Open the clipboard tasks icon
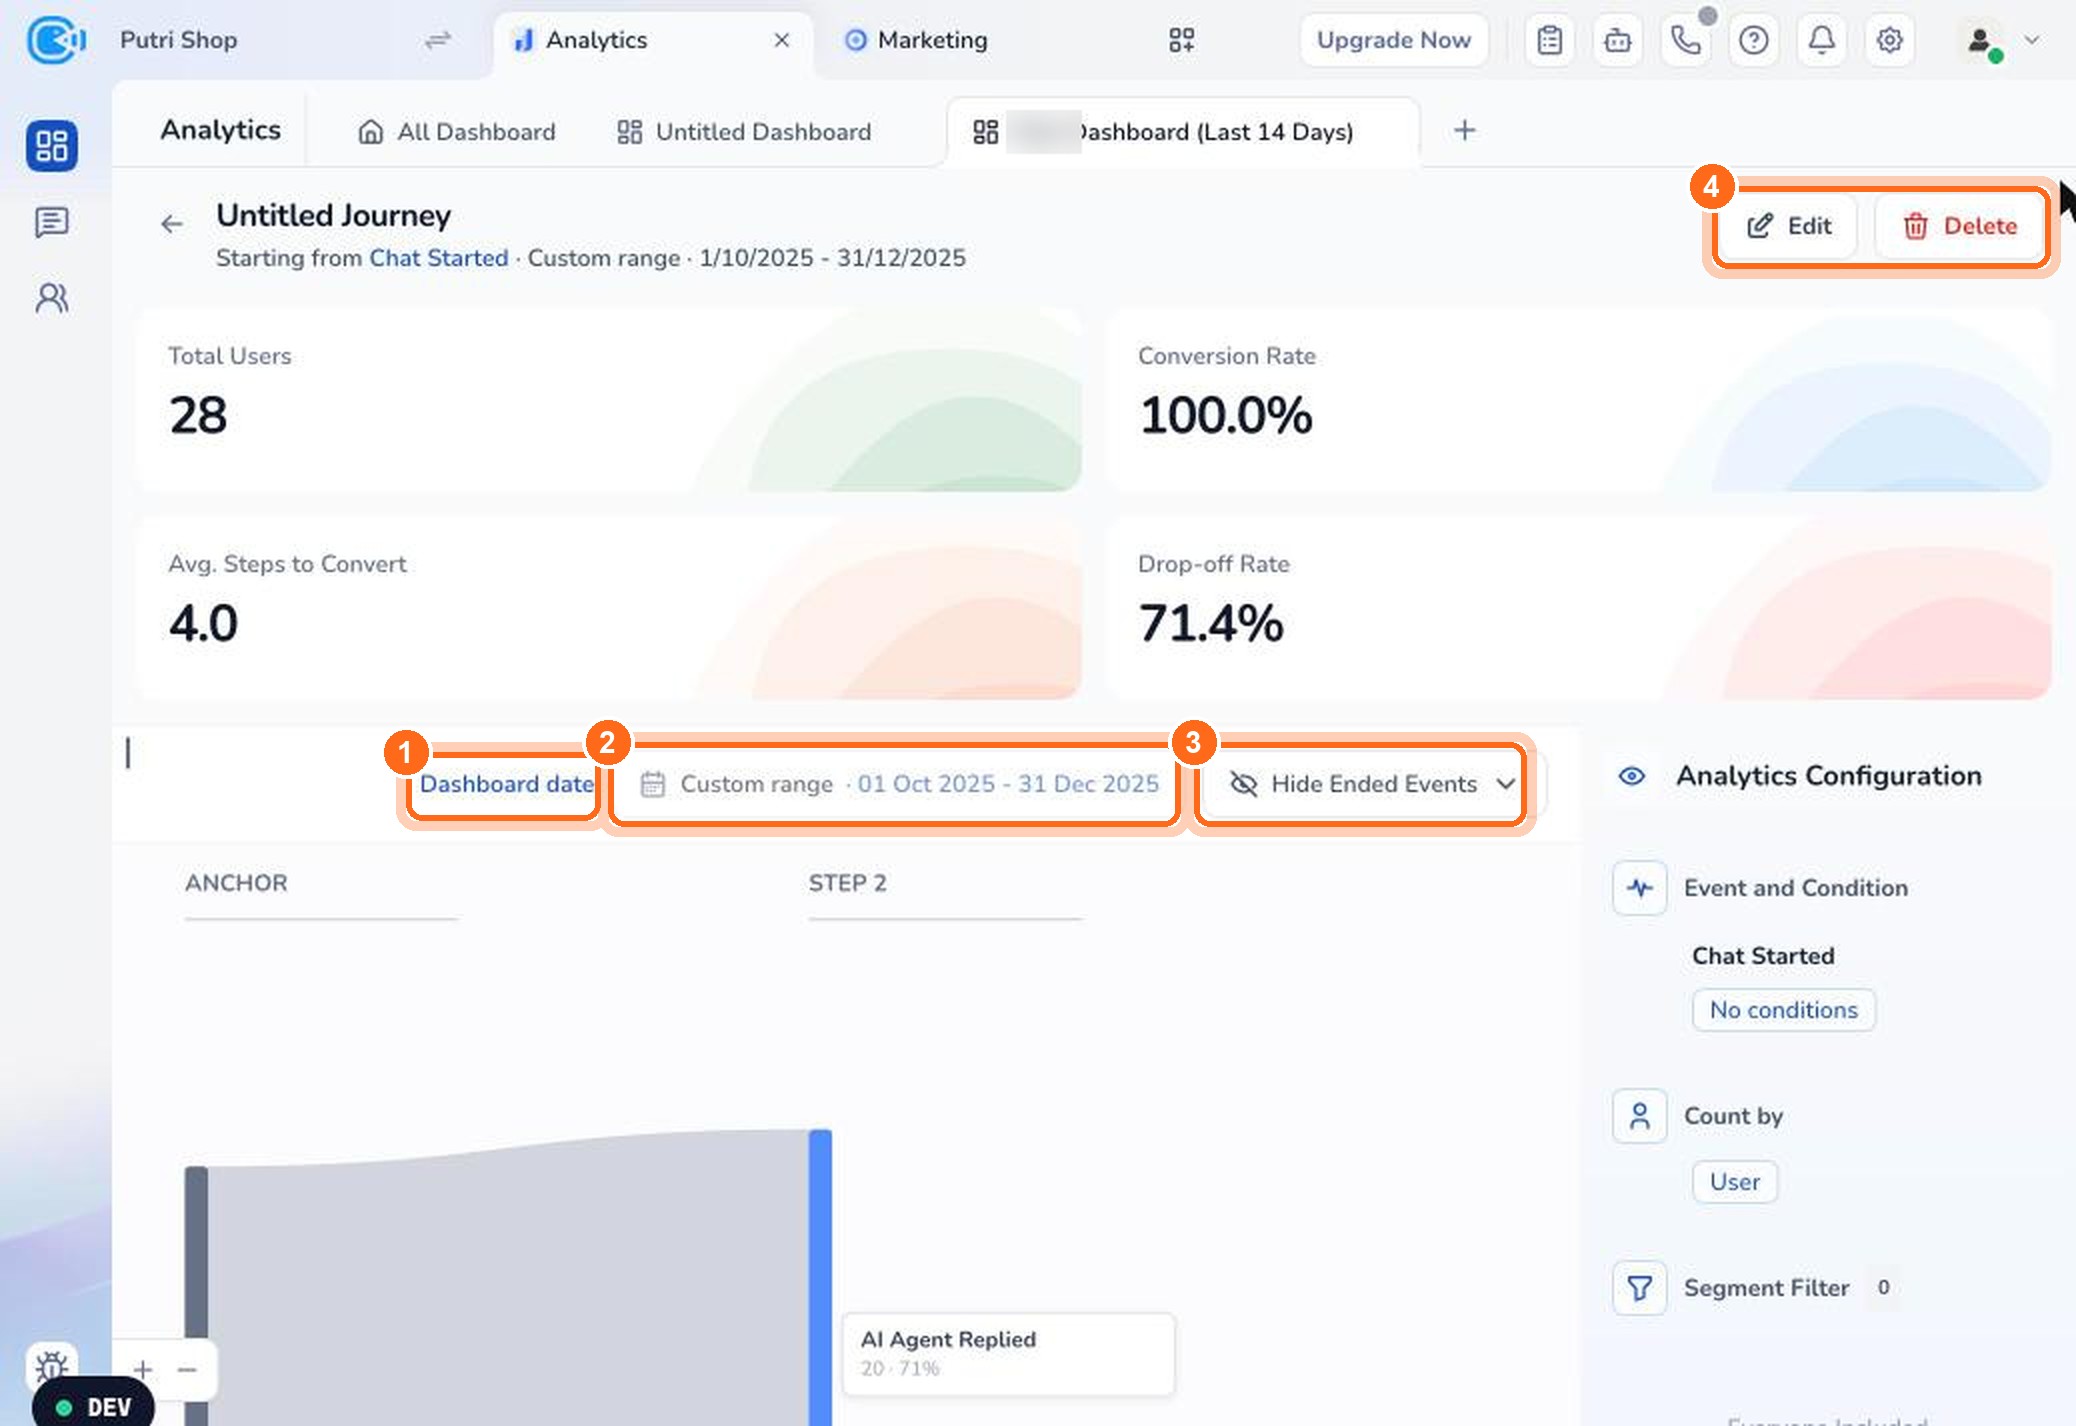Viewport: 2076px width, 1426px height. point(1550,40)
